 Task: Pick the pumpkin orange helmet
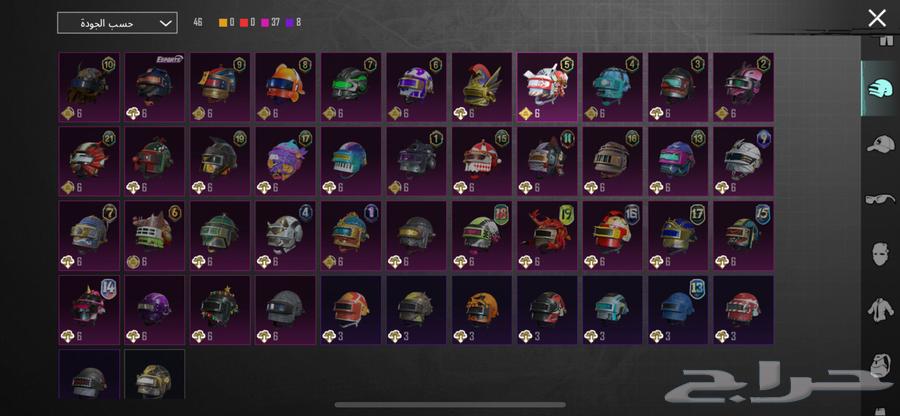coord(482,310)
